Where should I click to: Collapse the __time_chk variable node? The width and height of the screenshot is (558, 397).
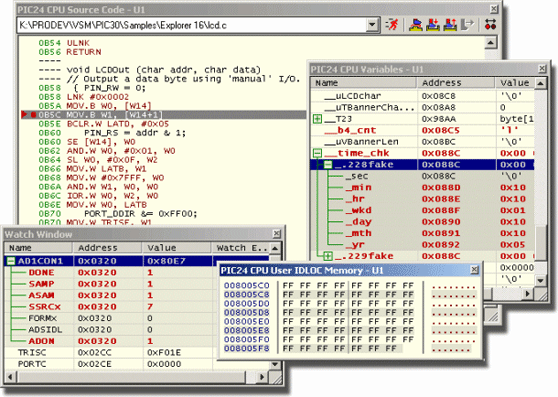coord(317,153)
